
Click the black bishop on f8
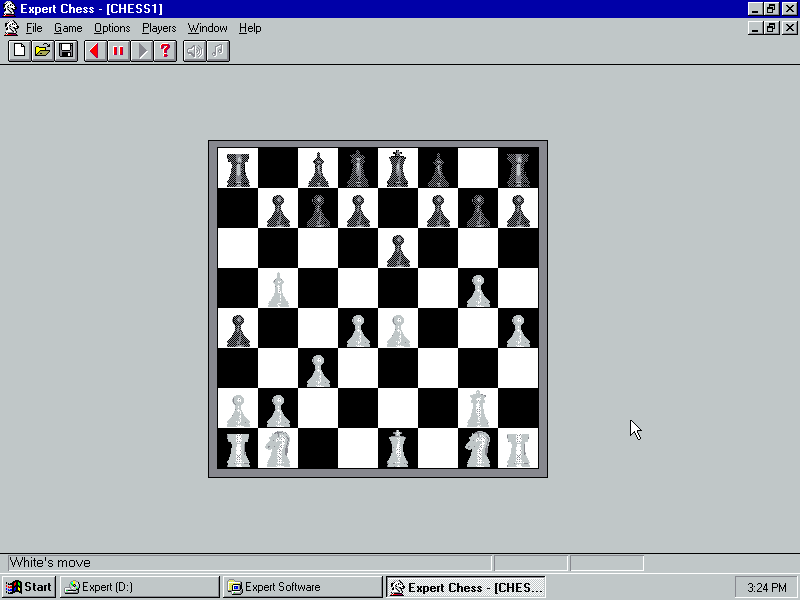(438, 169)
